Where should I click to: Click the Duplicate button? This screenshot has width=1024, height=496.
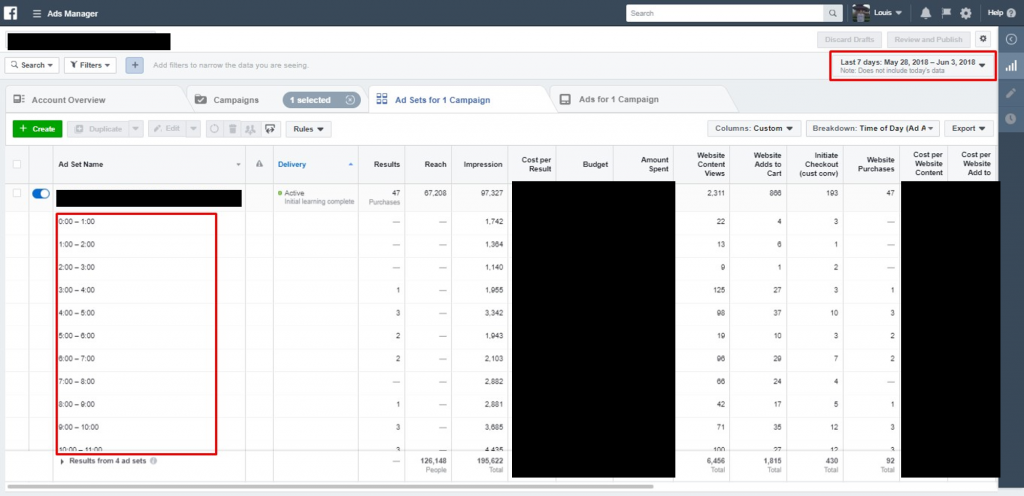pyautogui.click(x=98, y=129)
